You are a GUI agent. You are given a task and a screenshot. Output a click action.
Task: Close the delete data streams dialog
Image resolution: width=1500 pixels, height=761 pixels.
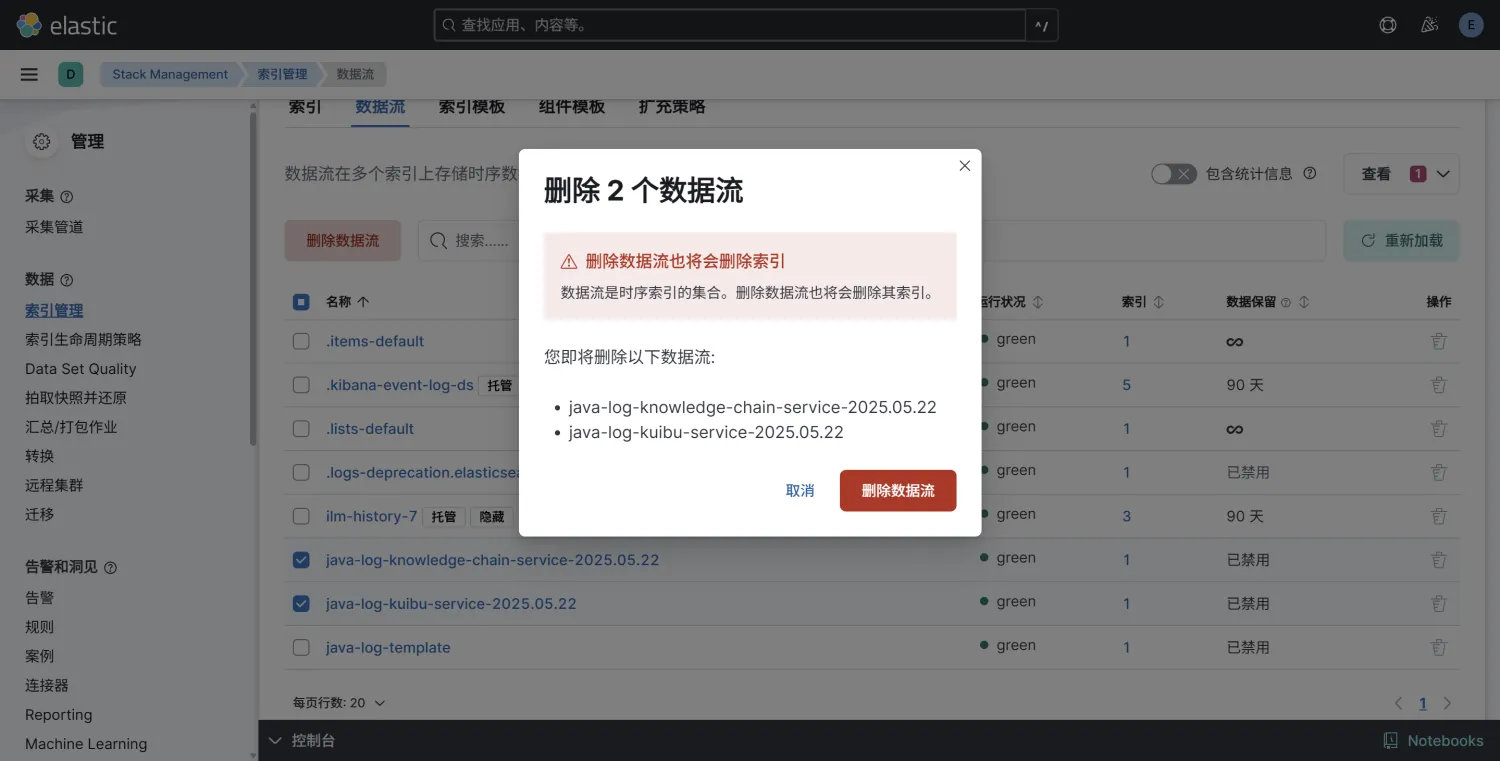[x=964, y=166]
